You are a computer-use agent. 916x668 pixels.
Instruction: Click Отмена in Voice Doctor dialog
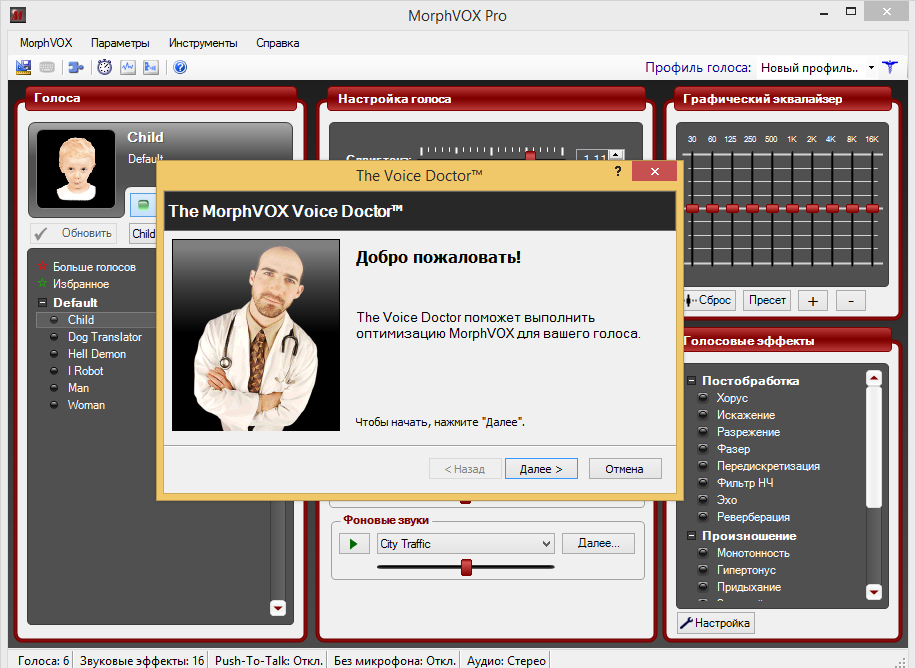click(624, 469)
